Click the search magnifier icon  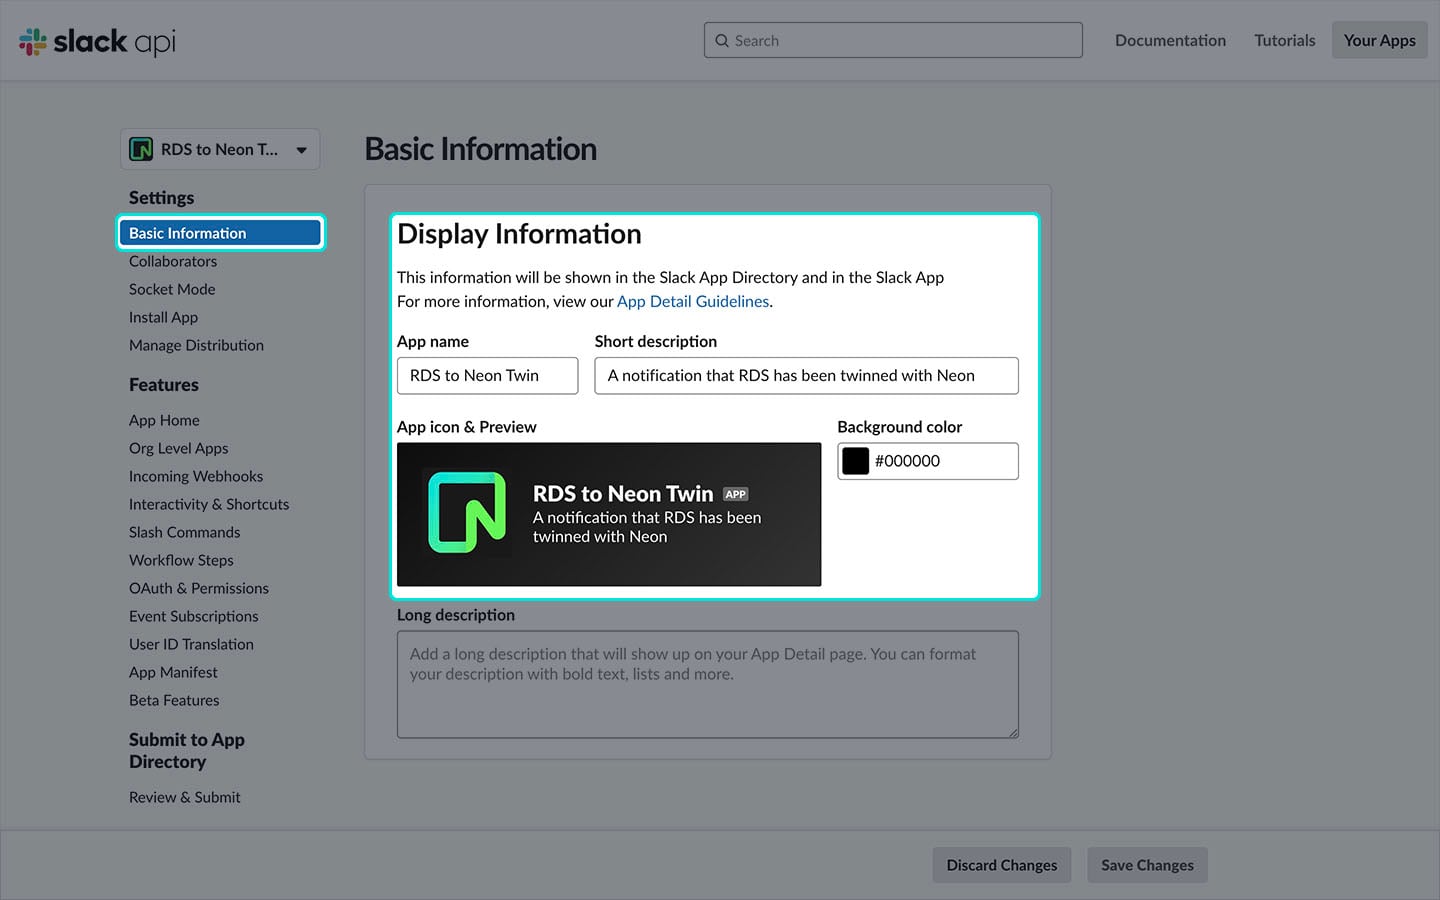click(722, 41)
